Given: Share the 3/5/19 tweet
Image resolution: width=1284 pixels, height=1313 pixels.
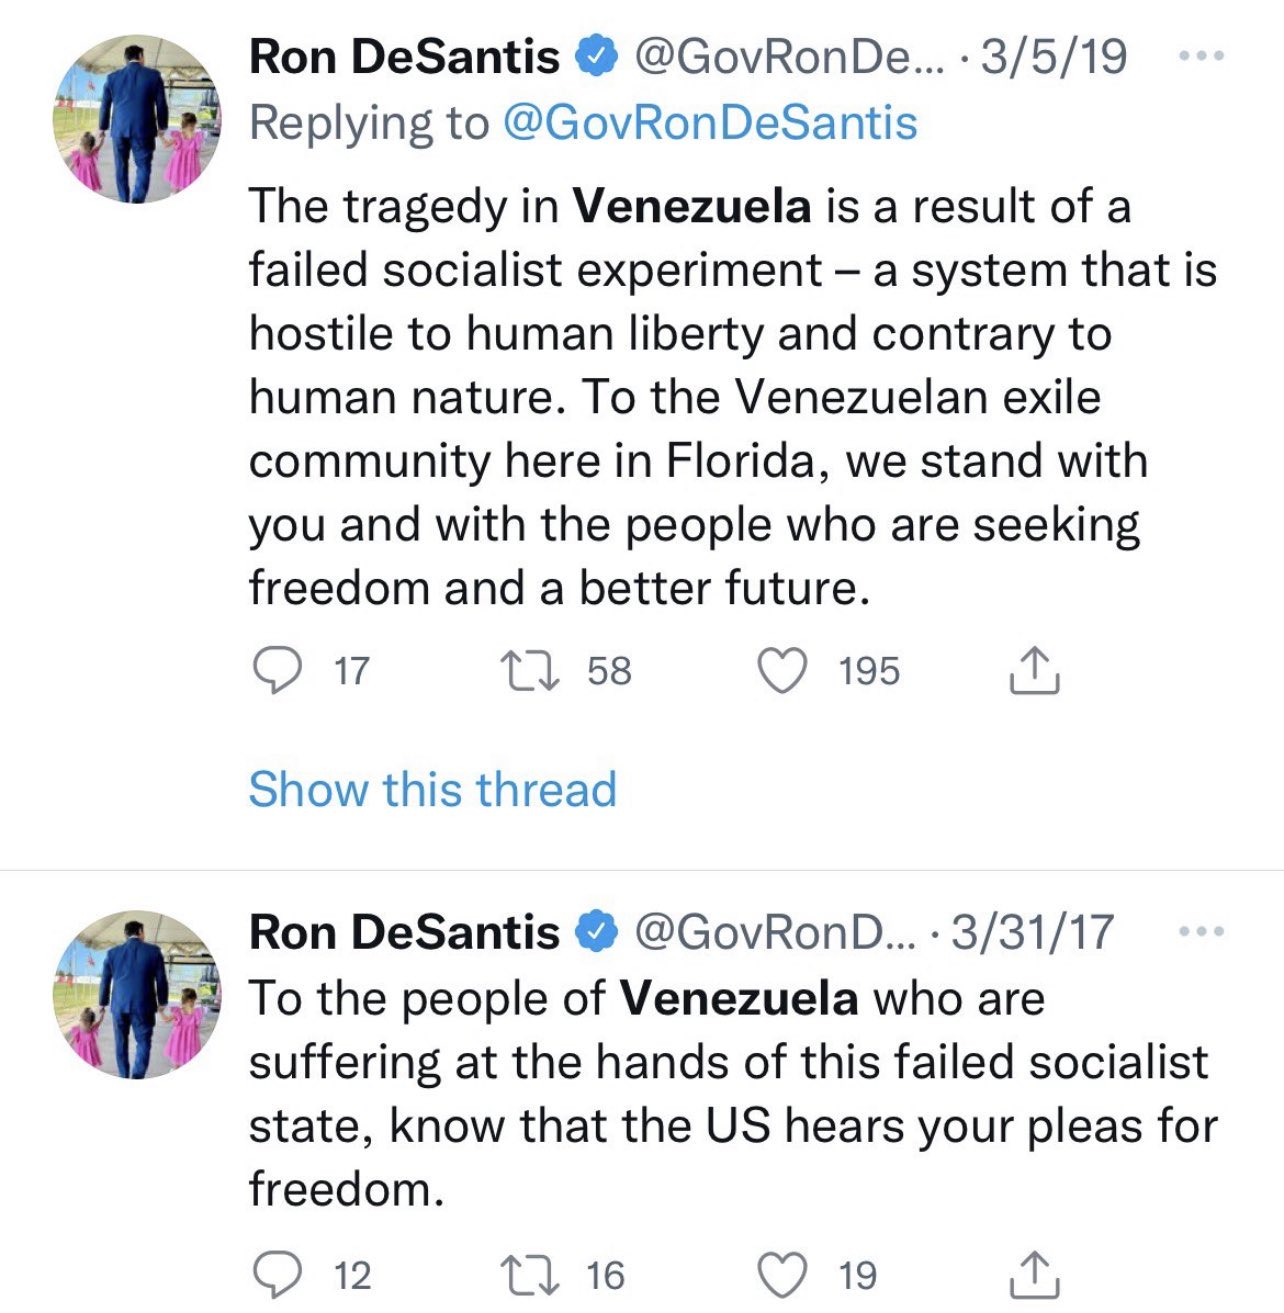Looking at the screenshot, I should [x=1033, y=670].
